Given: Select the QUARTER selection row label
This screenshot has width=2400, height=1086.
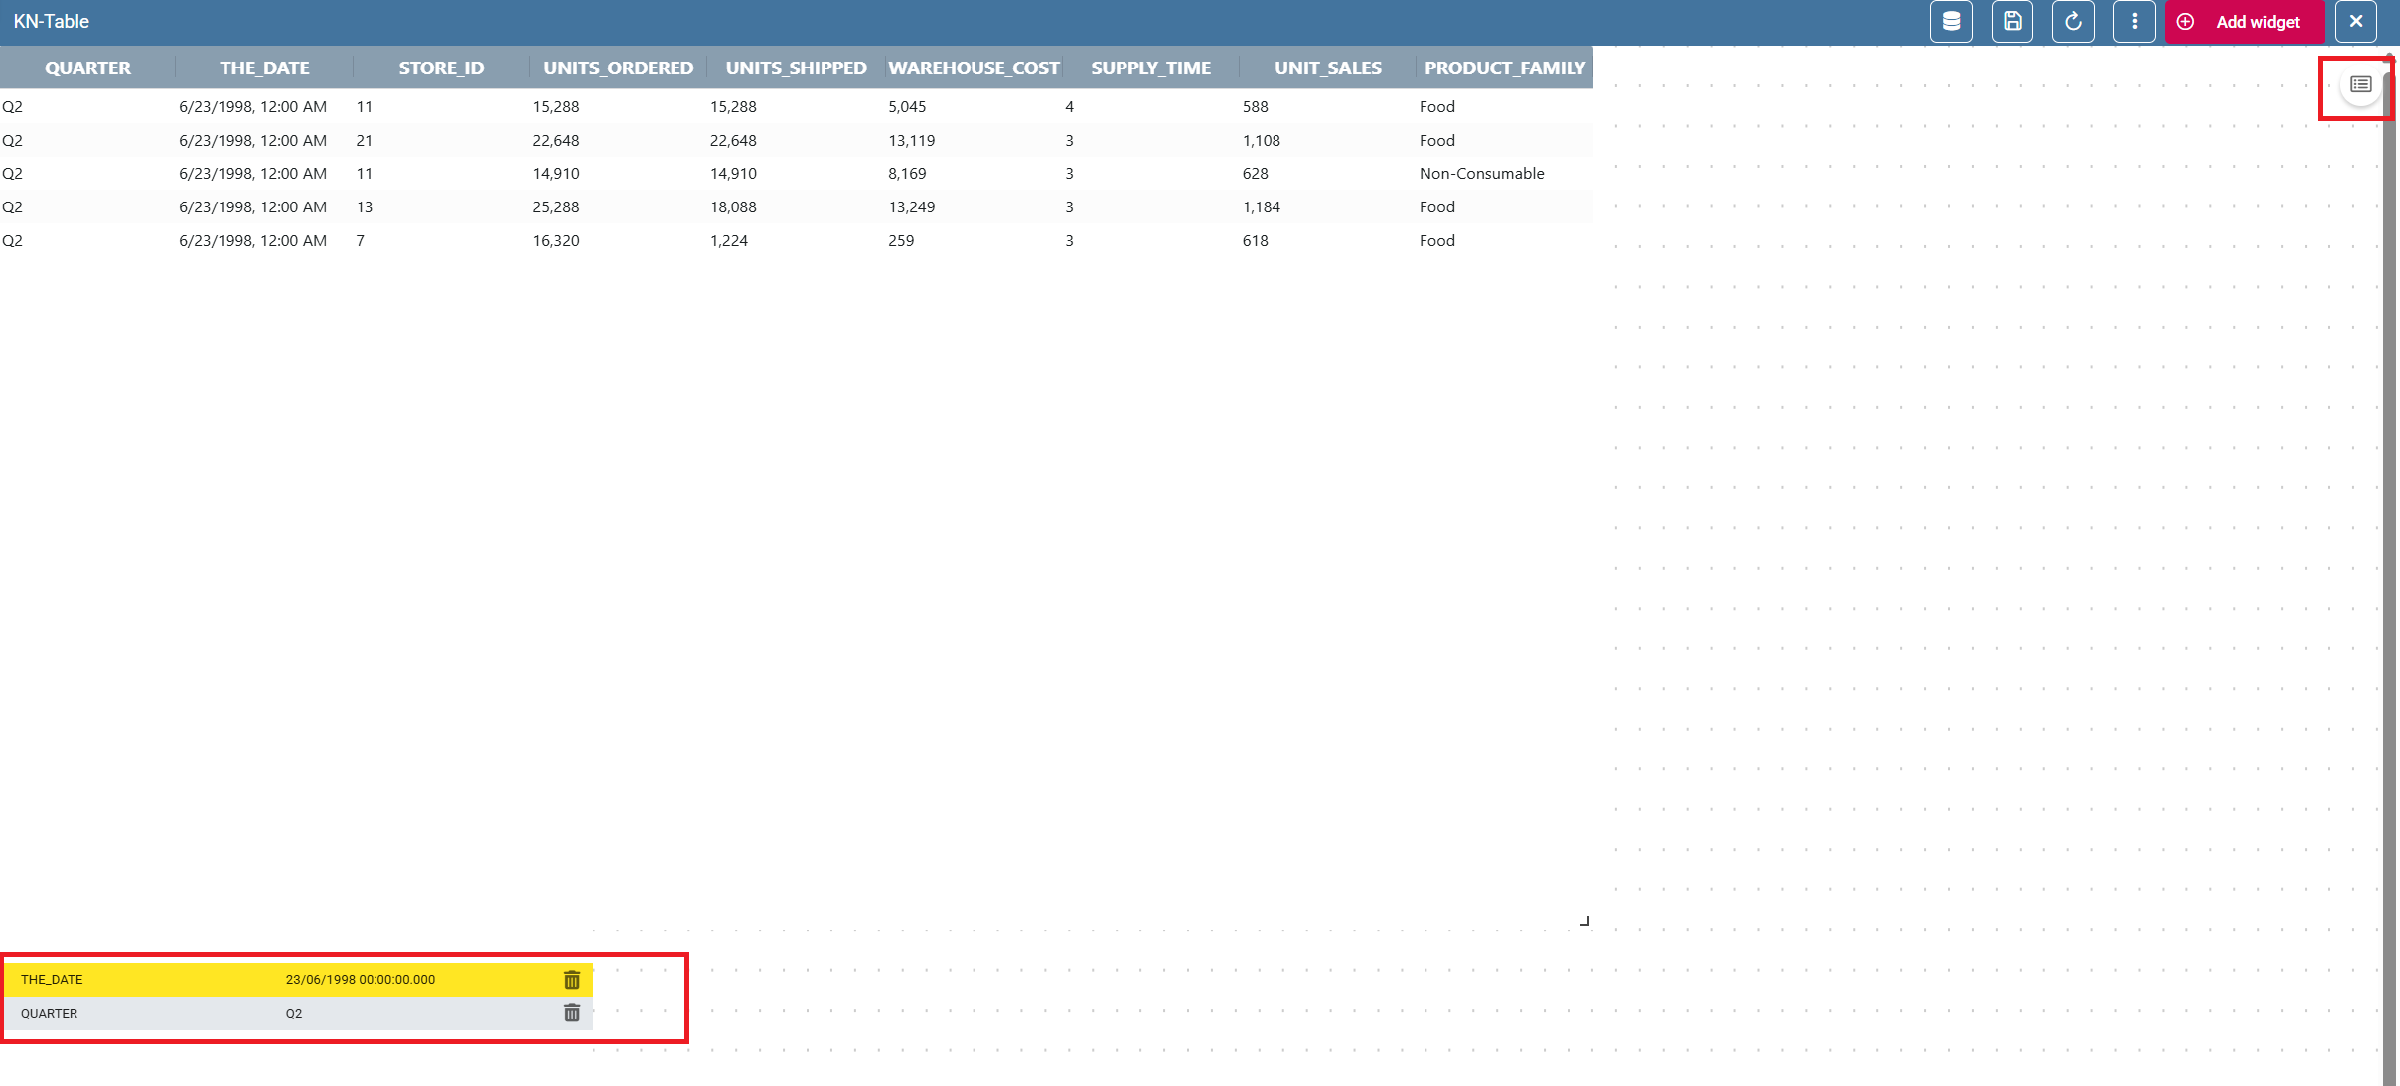Looking at the screenshot, I should (x=49, y=1014).
